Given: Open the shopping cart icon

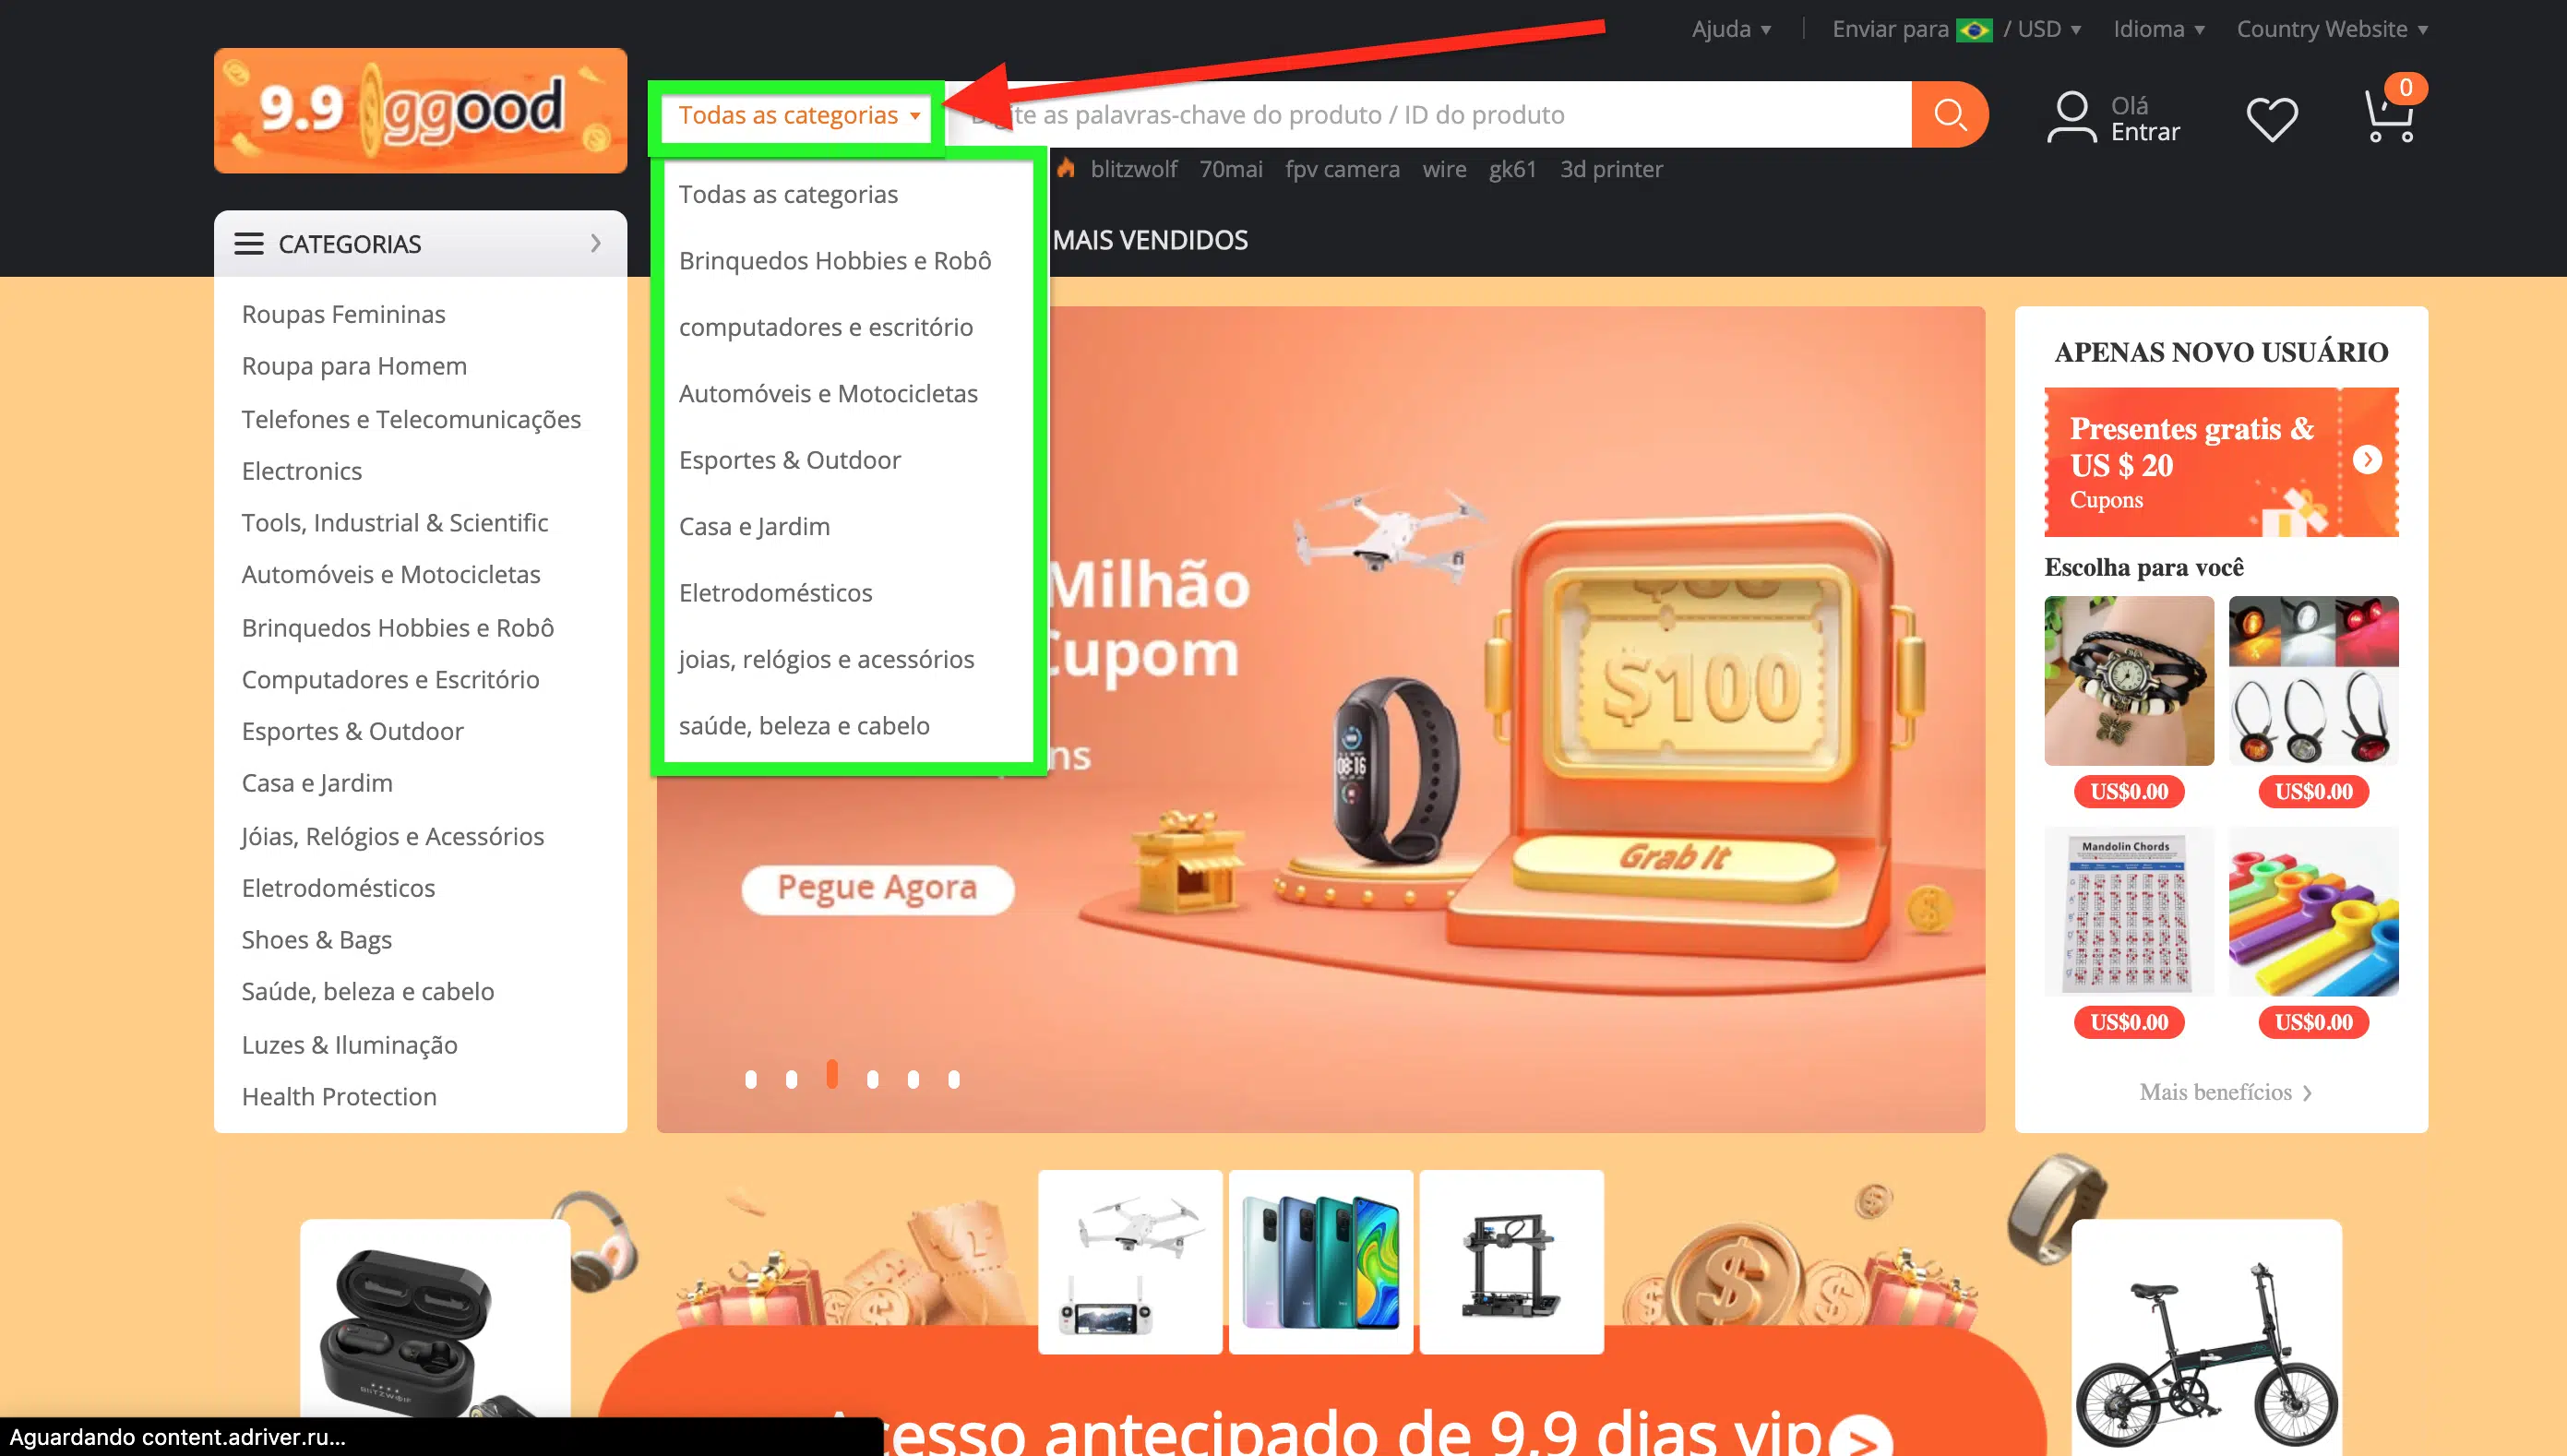Looking at the screenshot, I should [2389, 116].
